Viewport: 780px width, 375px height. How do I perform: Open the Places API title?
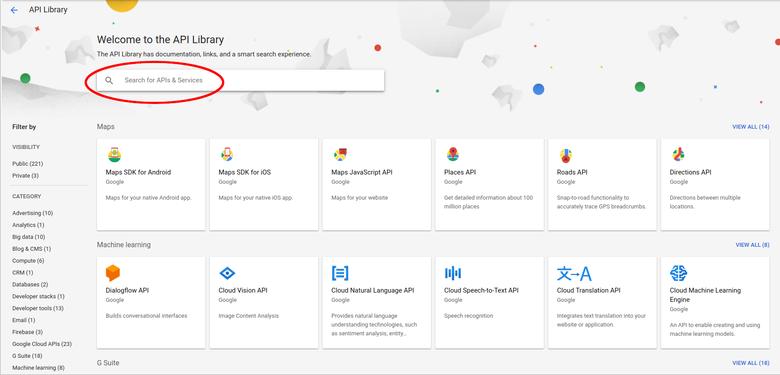(x=460, y=173)
